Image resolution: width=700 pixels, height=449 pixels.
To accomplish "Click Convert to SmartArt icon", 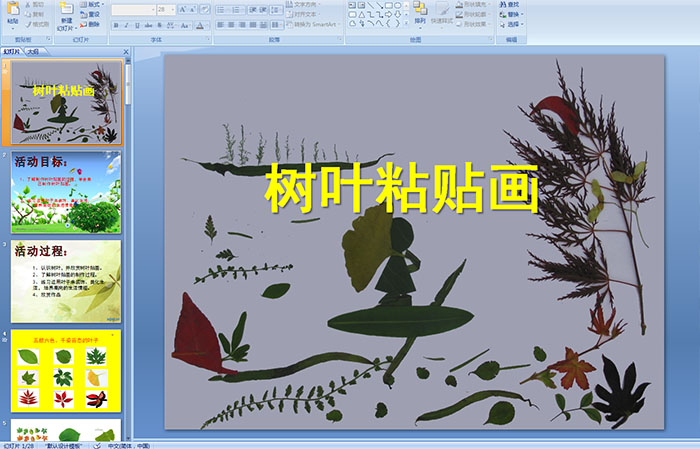I will click(289, 24).
